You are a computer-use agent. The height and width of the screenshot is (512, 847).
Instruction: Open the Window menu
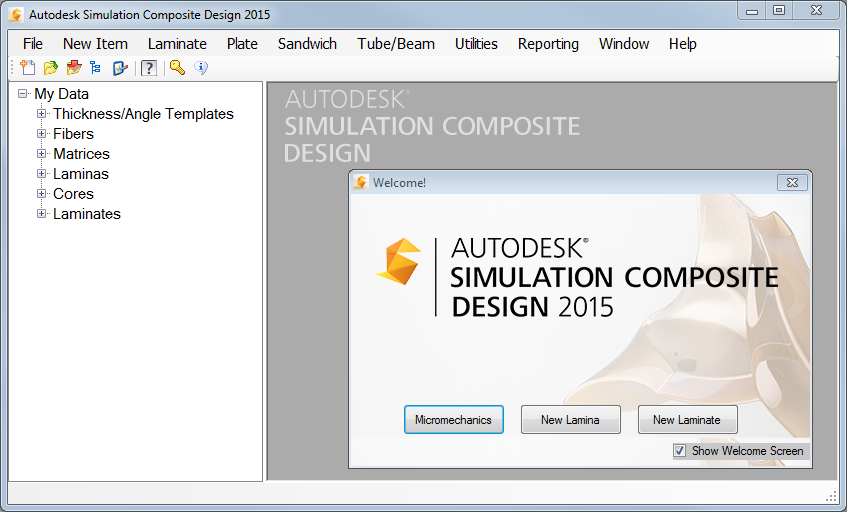click(624, 44)
